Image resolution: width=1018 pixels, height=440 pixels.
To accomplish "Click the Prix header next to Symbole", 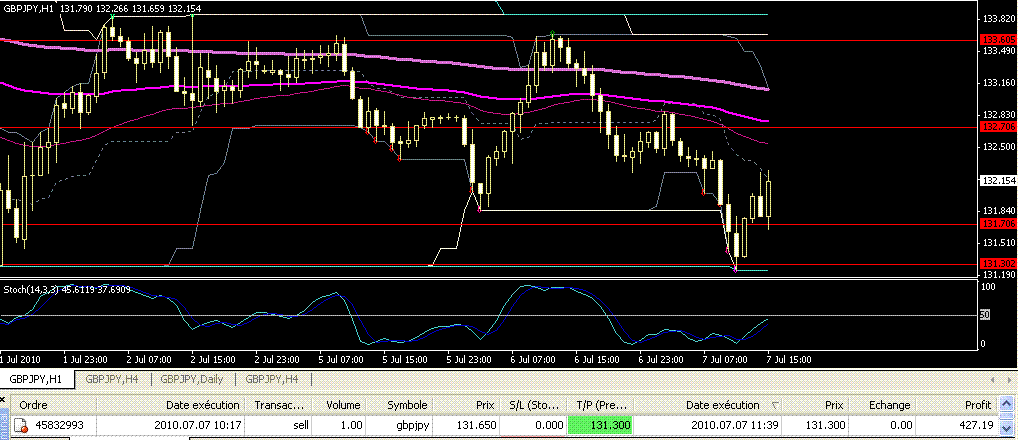I will 468,405.
